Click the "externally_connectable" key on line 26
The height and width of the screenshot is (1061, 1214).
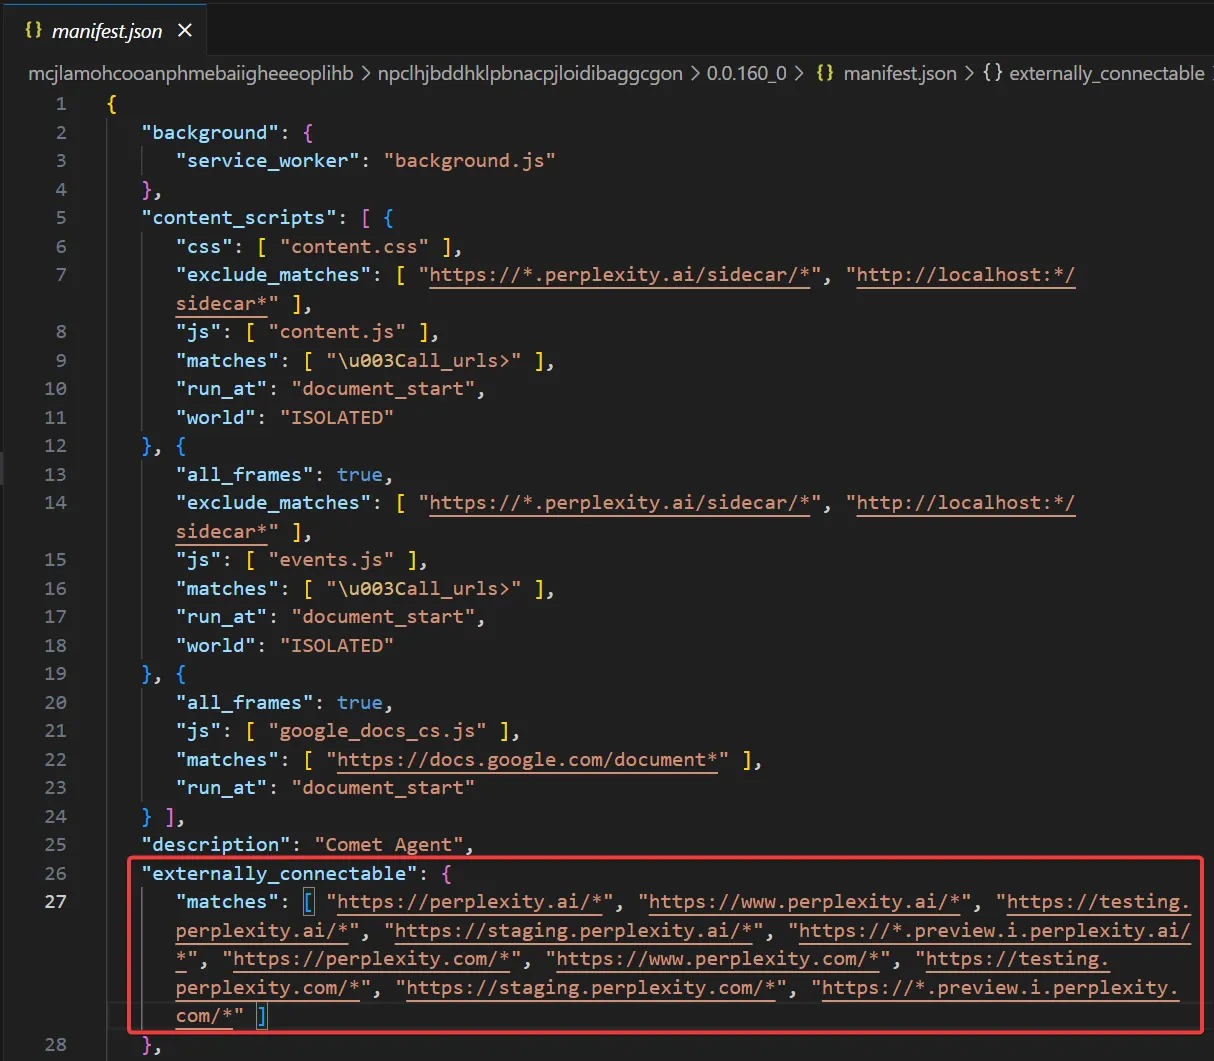tap(279, 874)
